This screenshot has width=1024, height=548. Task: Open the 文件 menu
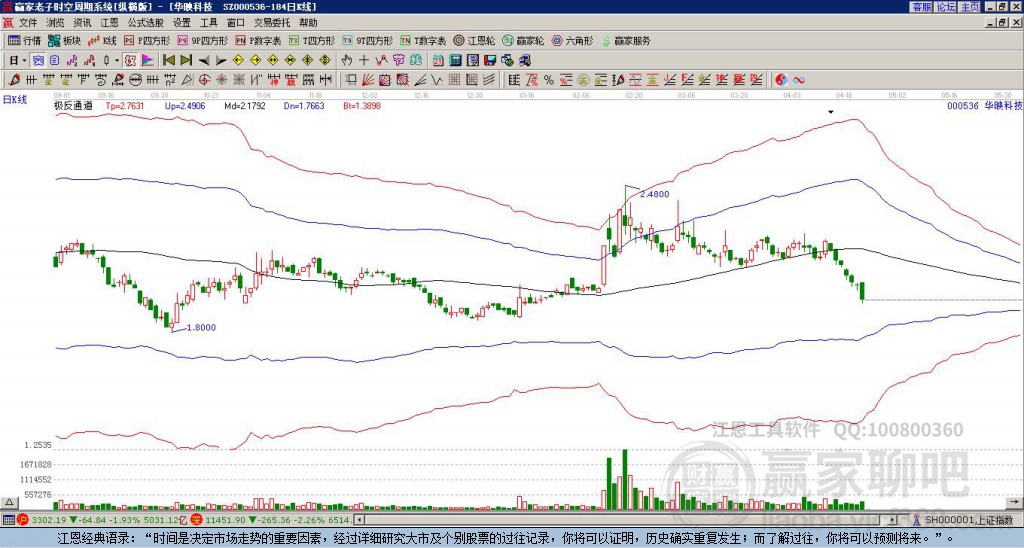click(x=28, y=23)
